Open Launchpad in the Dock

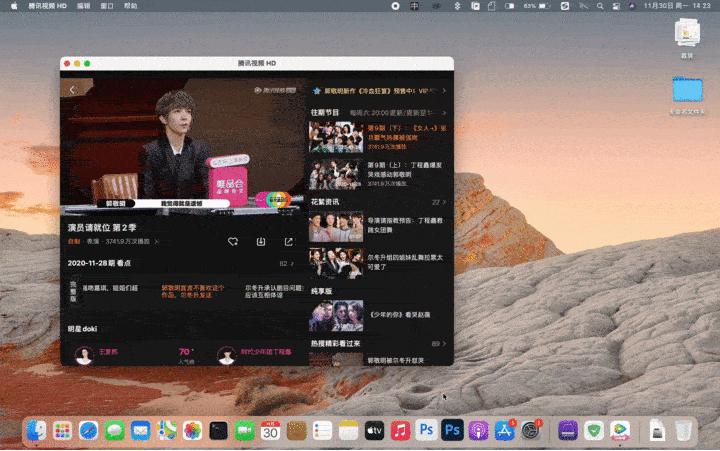point(62,431)
